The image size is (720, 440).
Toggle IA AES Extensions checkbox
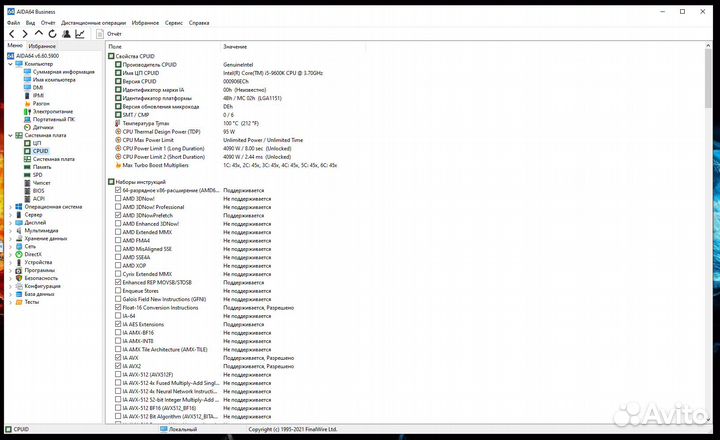(118, 324)
